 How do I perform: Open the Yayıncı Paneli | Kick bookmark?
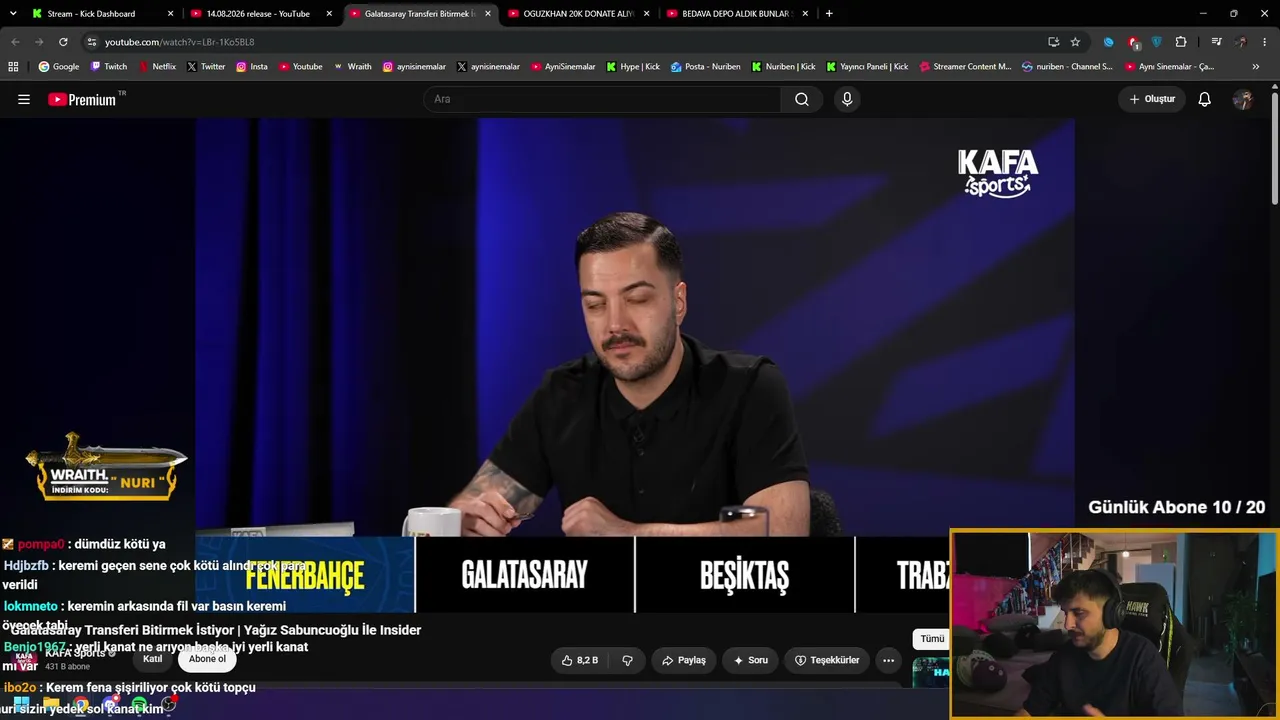pos(867,67)
